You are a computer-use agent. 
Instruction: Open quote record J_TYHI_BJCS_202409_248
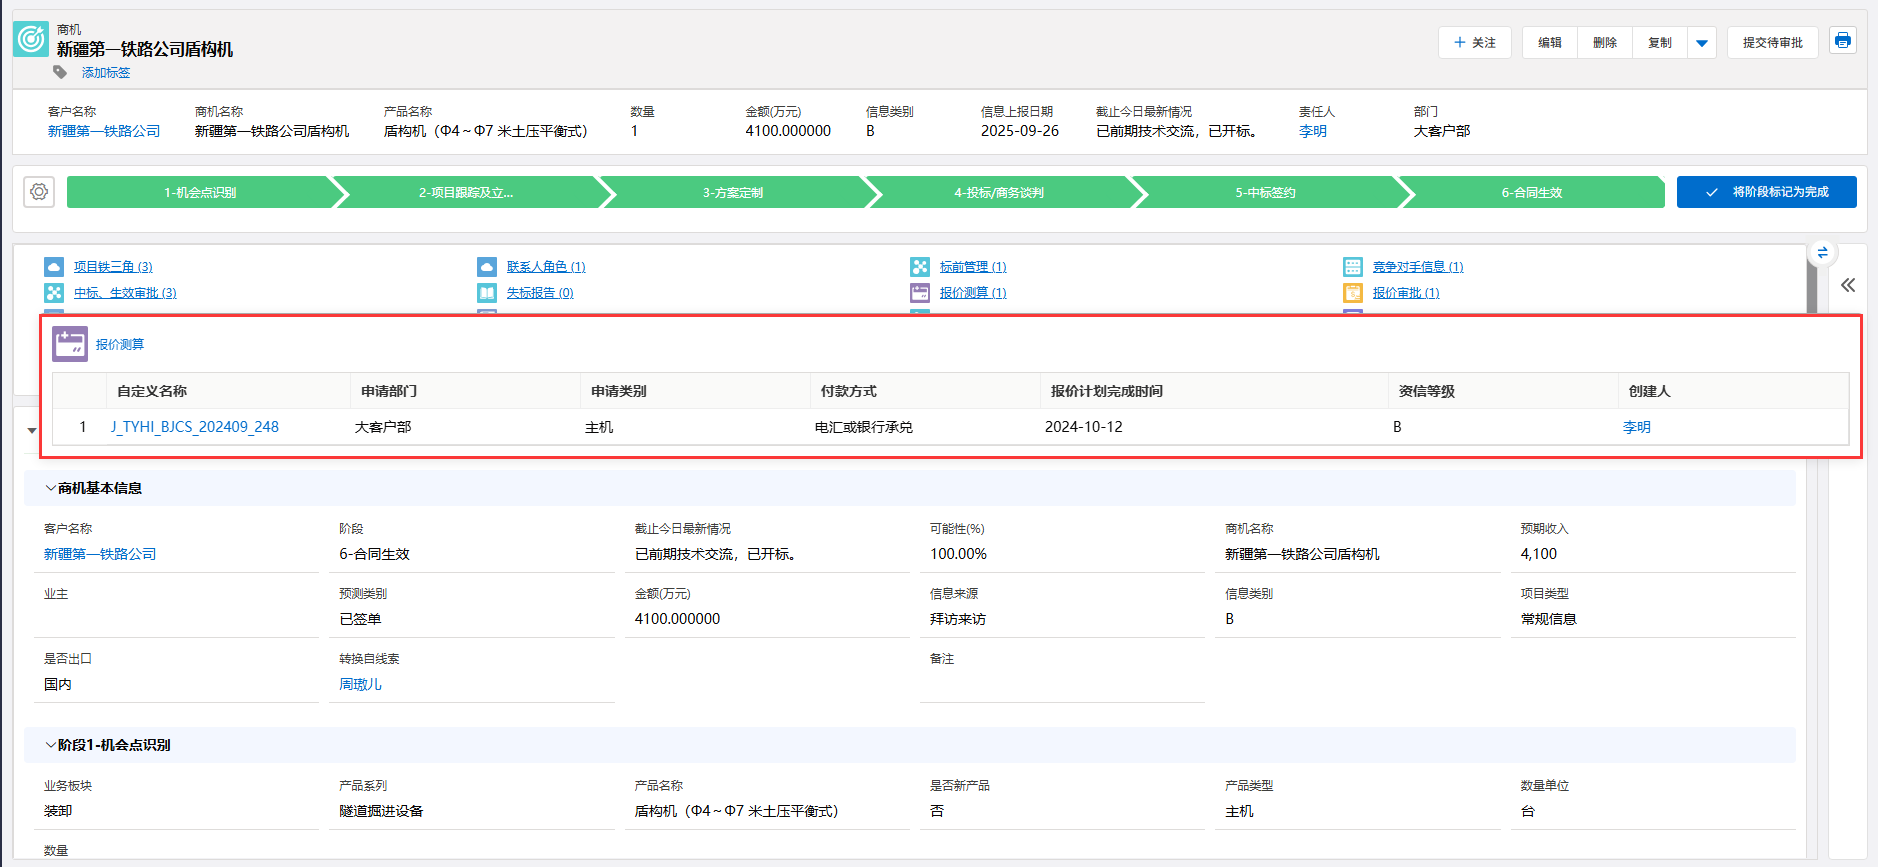[x=195, y=427]
